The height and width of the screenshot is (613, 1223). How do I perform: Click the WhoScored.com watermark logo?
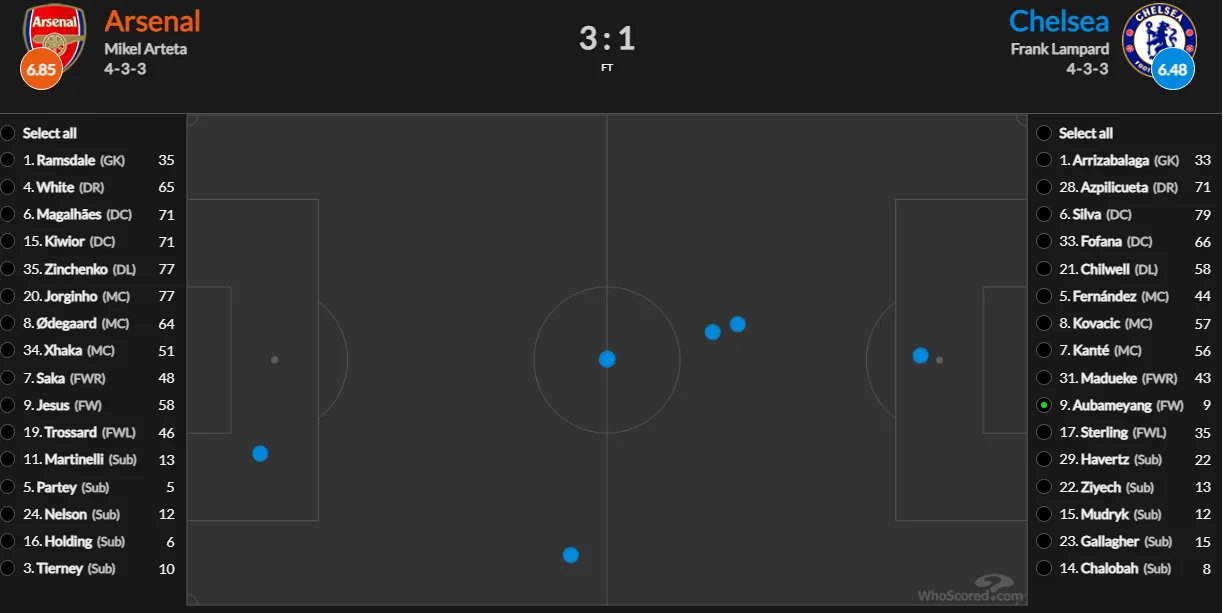[x=972, y=589]
